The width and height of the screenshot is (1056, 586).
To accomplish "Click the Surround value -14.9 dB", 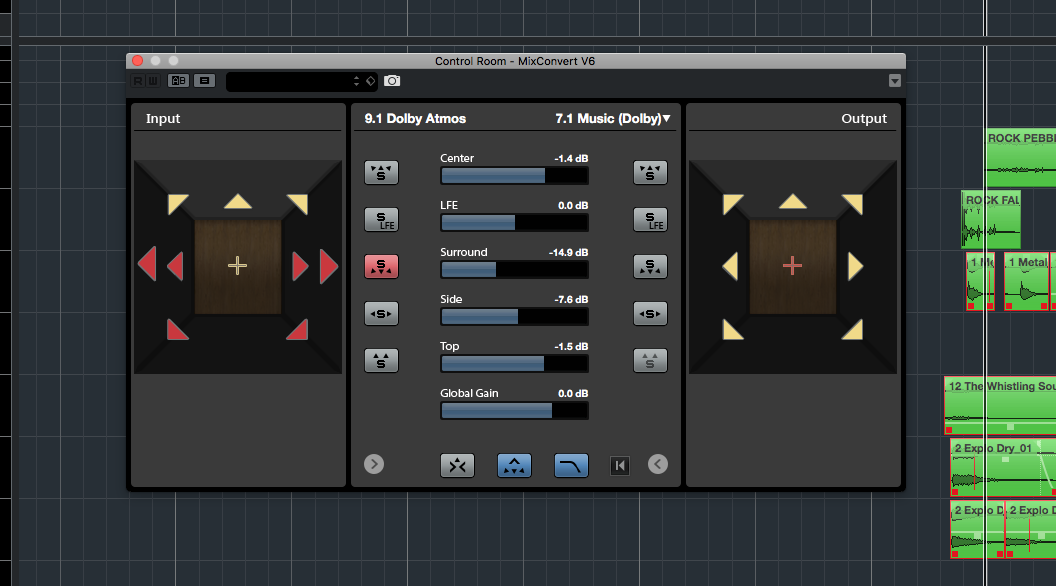I will pos(568,253).
